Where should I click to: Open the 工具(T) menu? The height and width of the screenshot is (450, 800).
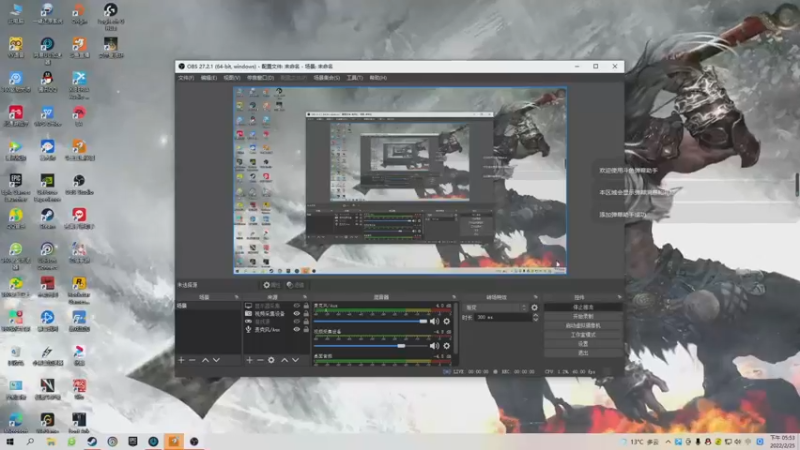pyautogui.click(x=355, y=78)
